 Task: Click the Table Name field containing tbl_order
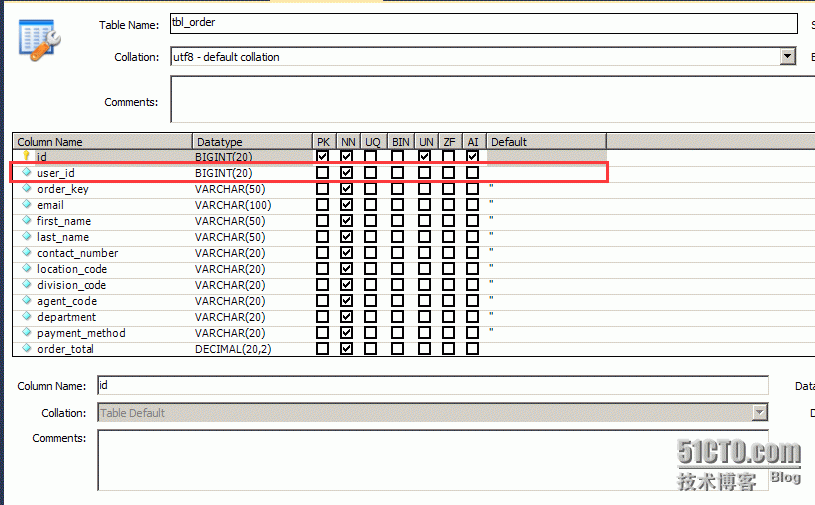[483, 23]
